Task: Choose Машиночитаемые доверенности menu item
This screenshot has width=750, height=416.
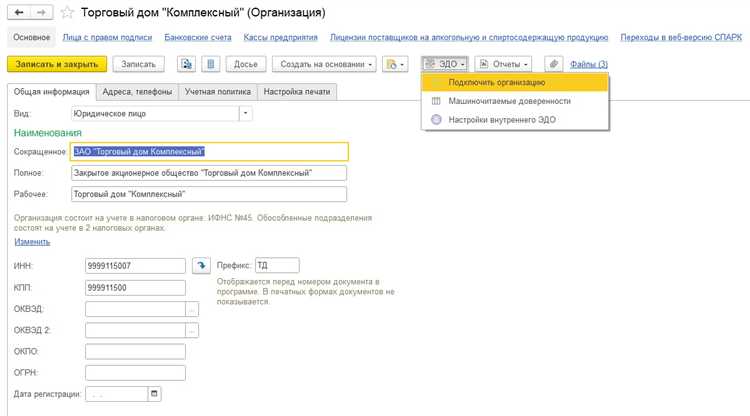Action: [515, 101]
